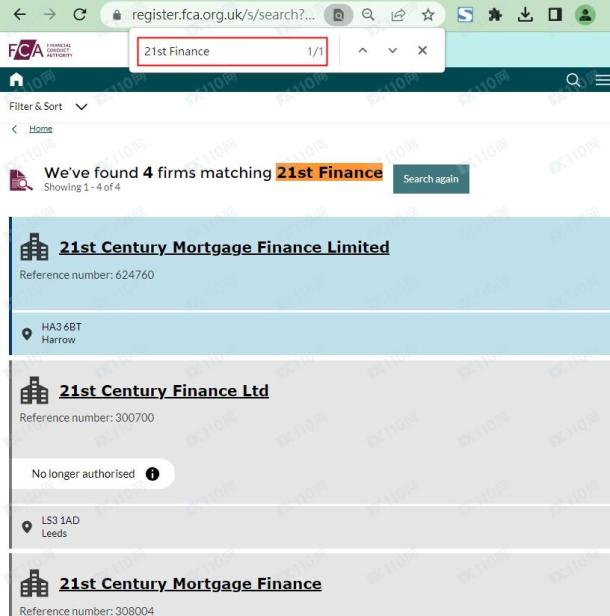610x616 pixels.
Task: Click Reference number: 624760
Action: (x=87, y=275)
